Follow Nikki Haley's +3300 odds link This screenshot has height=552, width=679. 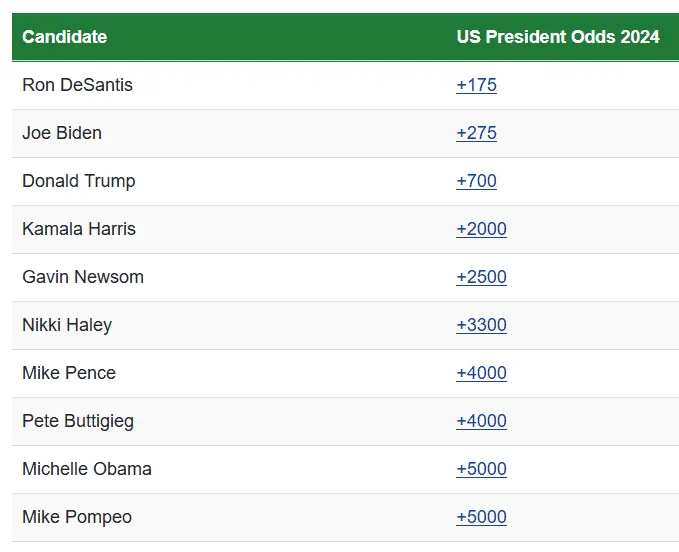pyautogui.click(x=481, y=325)
